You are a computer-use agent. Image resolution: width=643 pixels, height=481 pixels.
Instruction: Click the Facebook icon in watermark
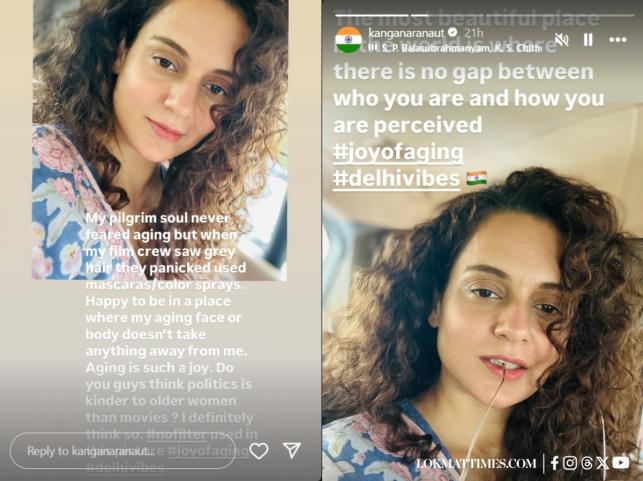click(x=555, y=463)
